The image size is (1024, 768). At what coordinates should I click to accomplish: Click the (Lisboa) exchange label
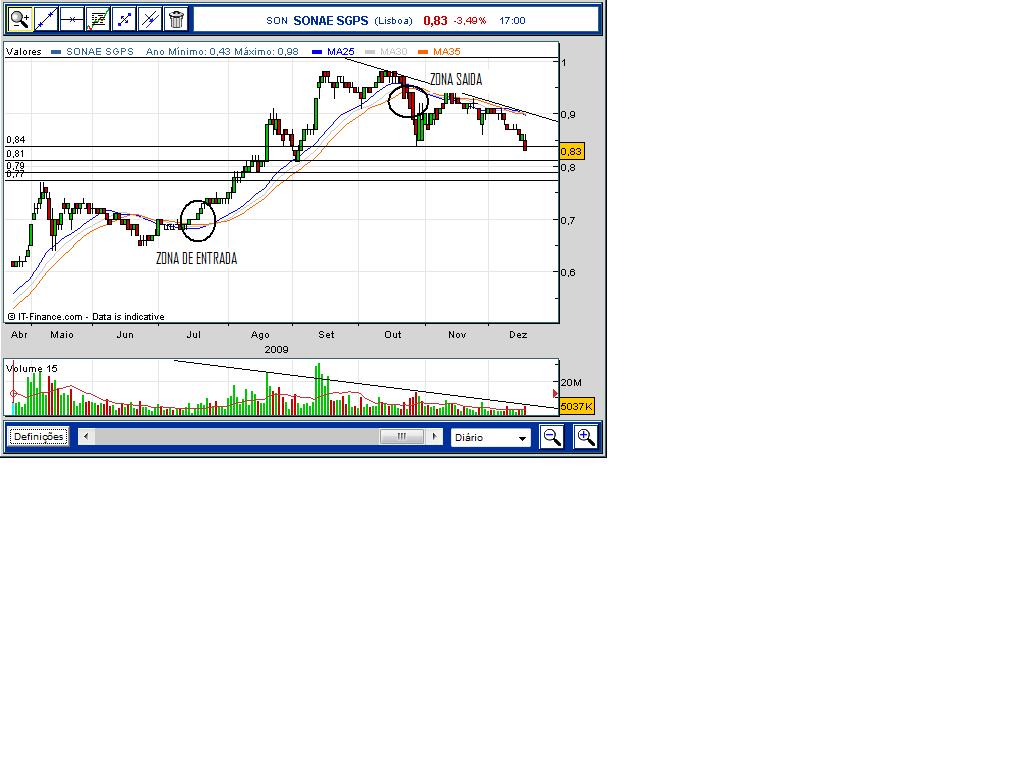pos(393,20)
